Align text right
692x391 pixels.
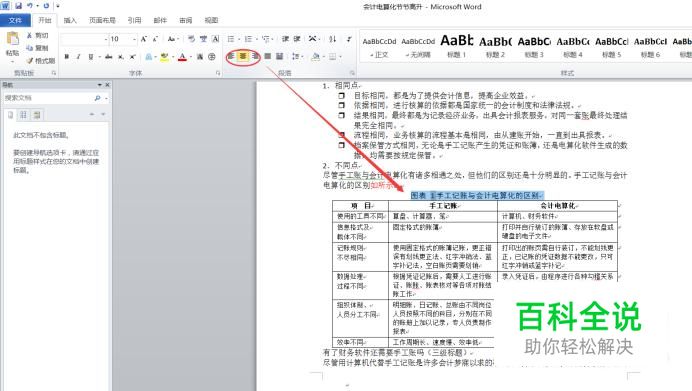pyautogui.click(x=255, y=56)
